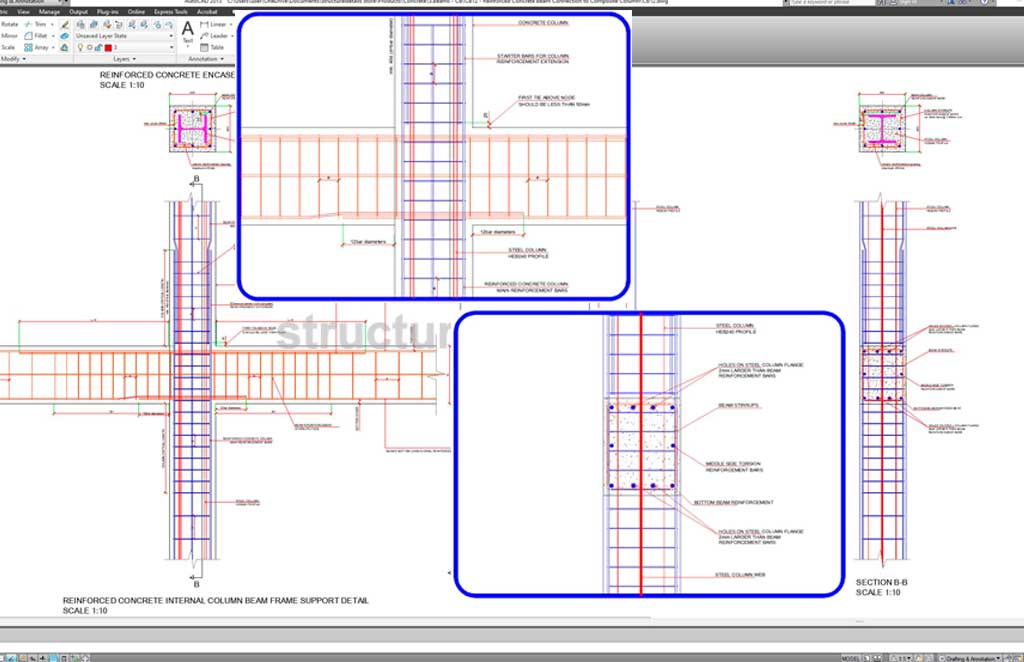
Task: Select the Trim tool
Action: click(40, 23)
